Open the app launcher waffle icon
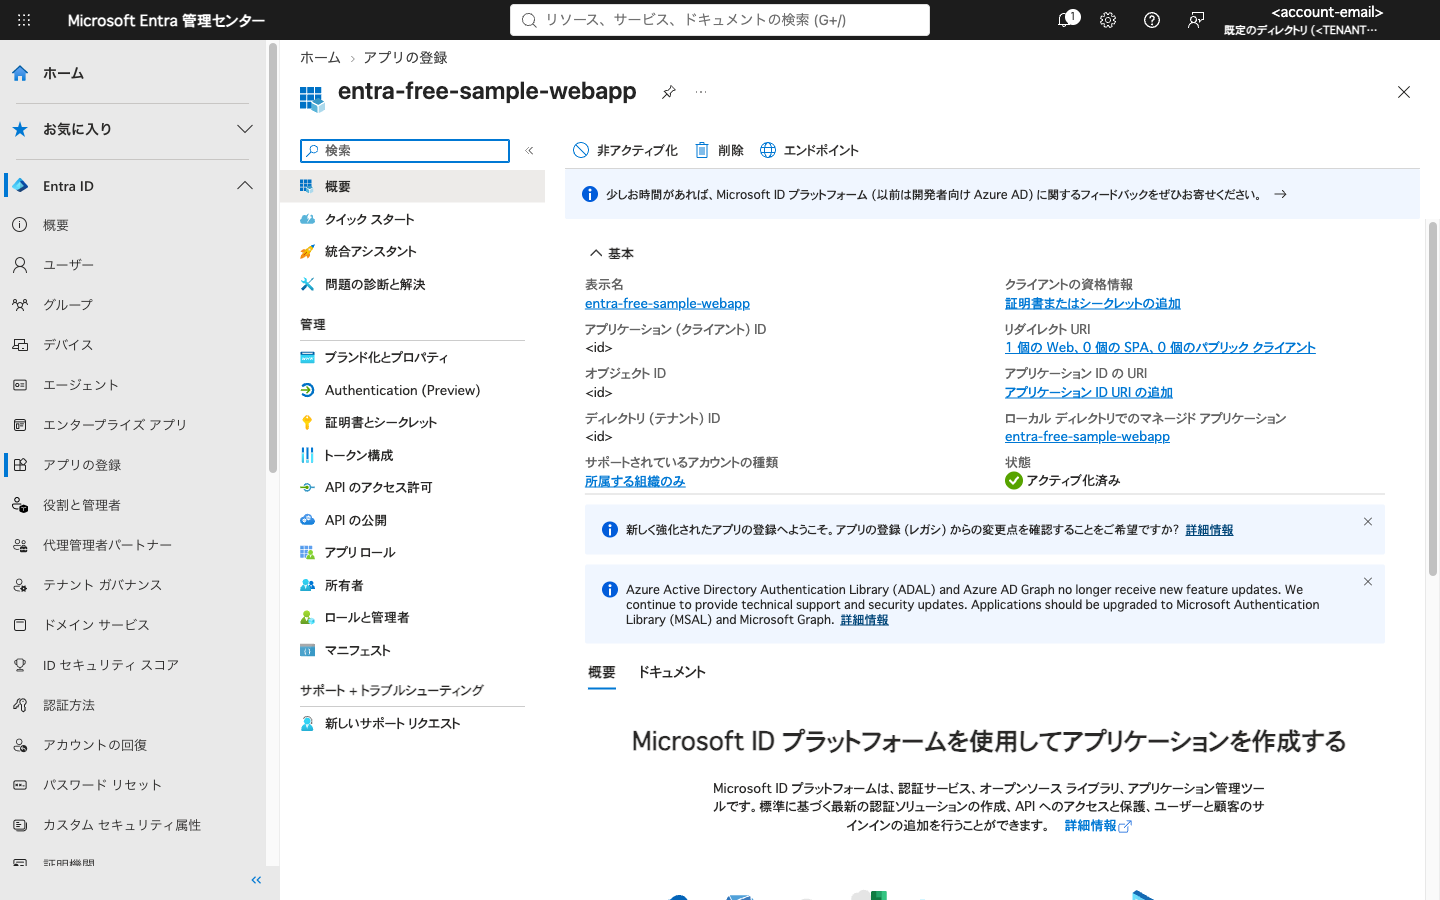This screenshot has height=900, width=1440. 24,20
